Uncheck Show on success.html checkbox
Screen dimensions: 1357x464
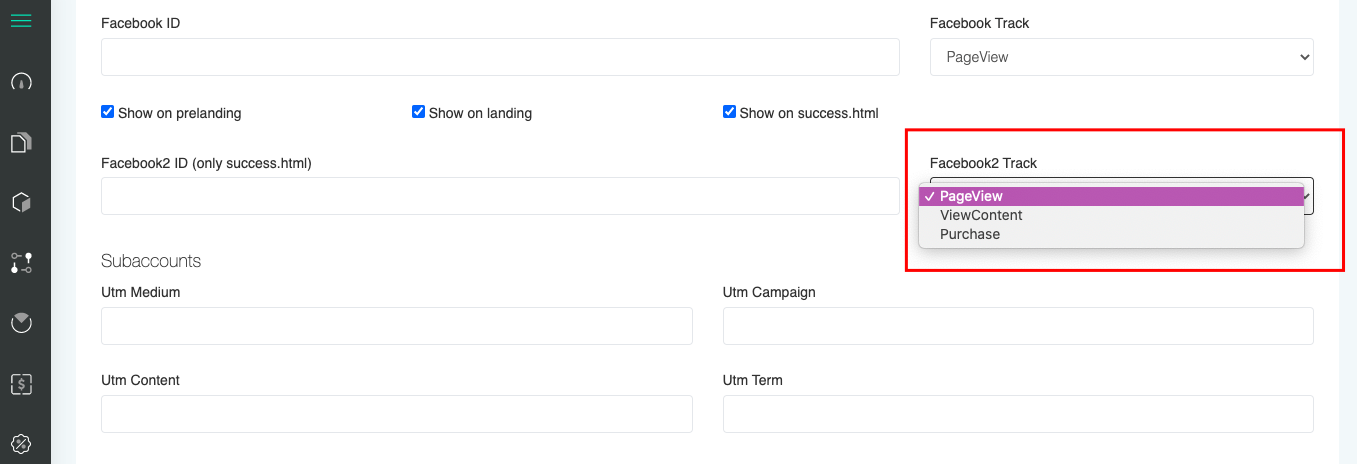point(729,112)
